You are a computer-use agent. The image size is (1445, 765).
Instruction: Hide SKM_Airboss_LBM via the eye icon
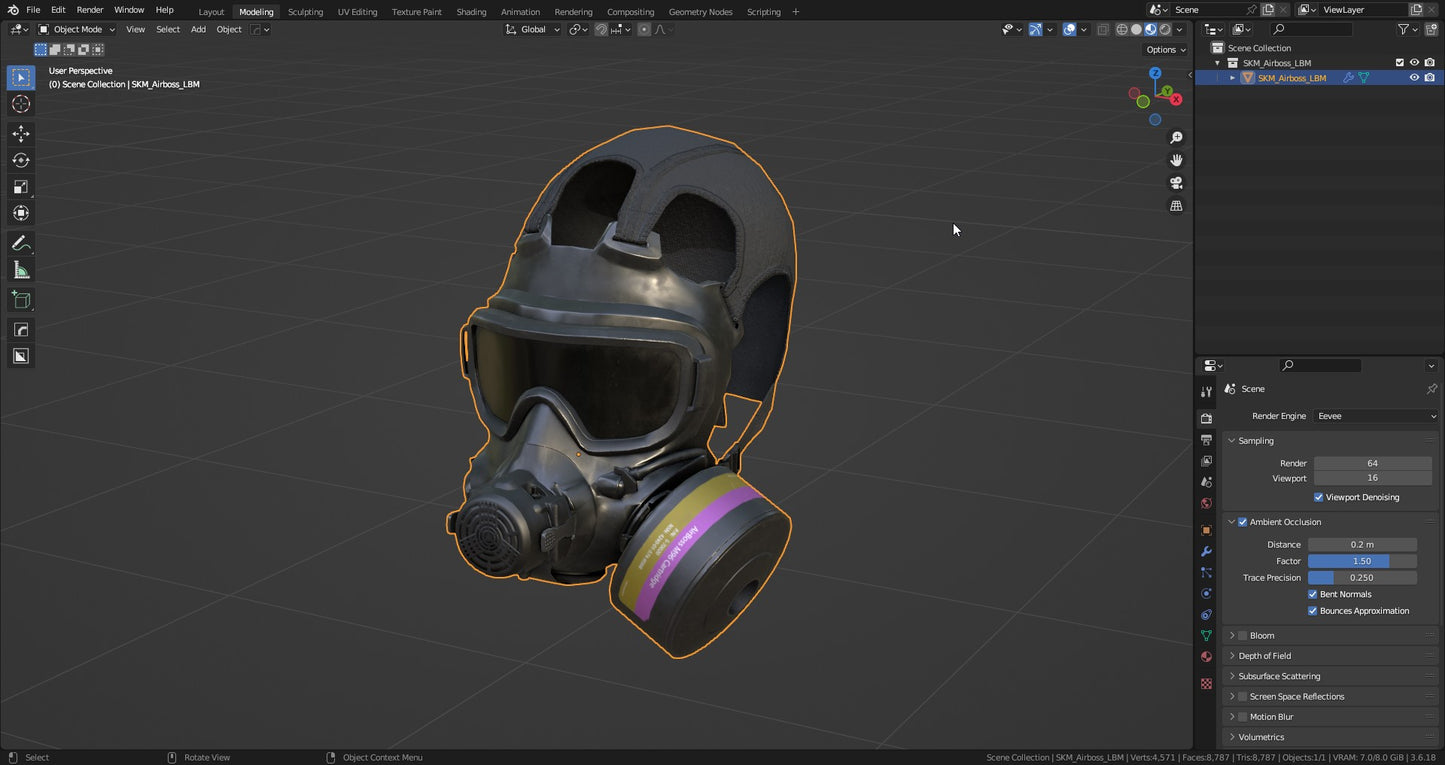point(1414,77)
